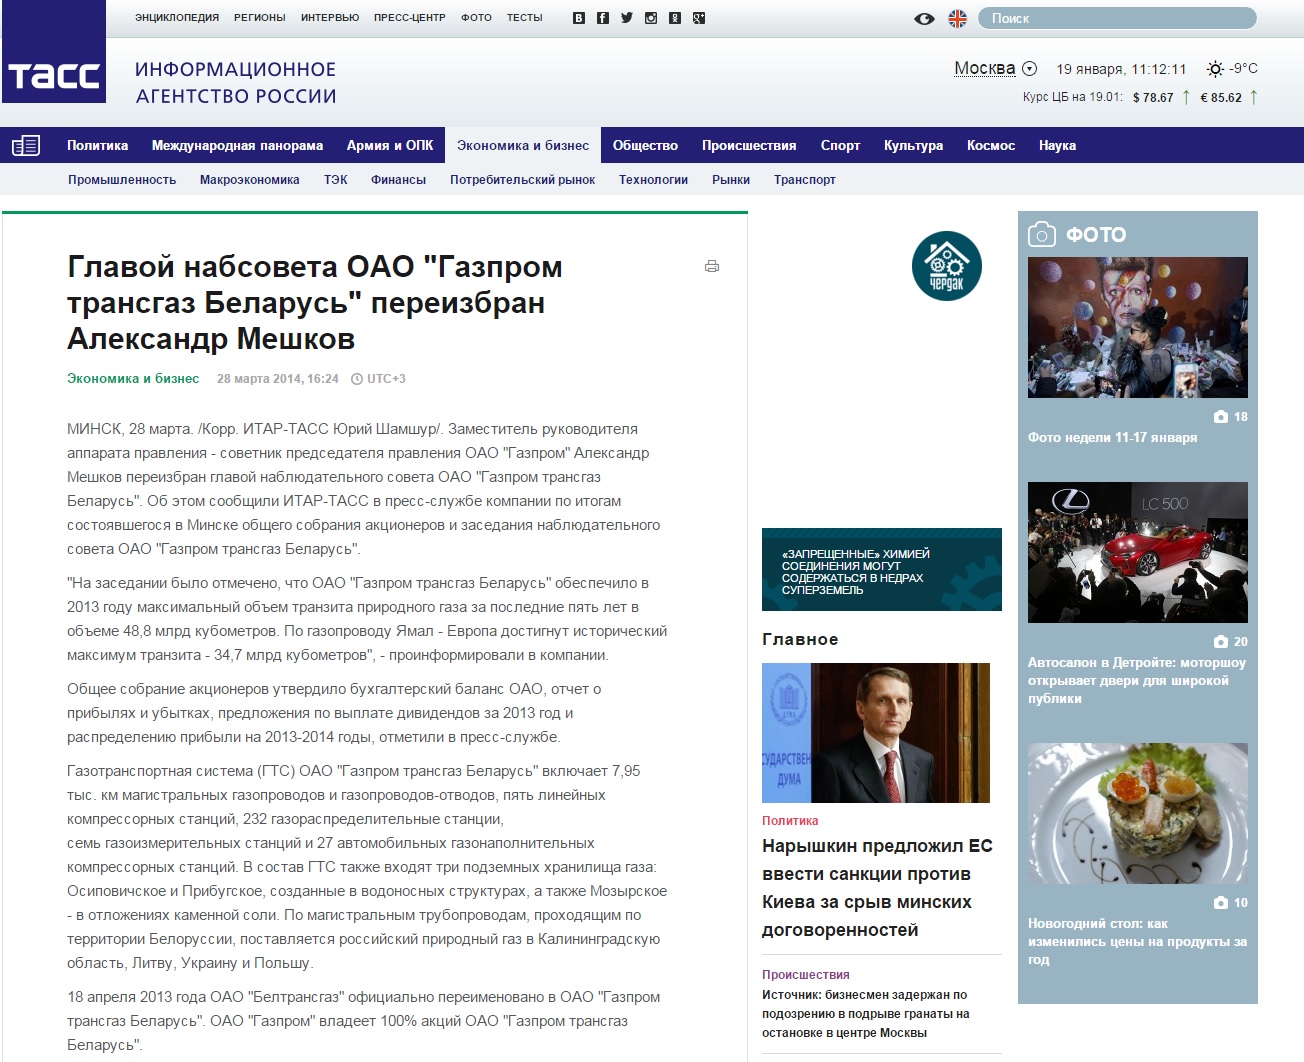Switch to English via the UK flag
The height and width of the screenshot is (1062, 1304).
(x=958, y=18)
